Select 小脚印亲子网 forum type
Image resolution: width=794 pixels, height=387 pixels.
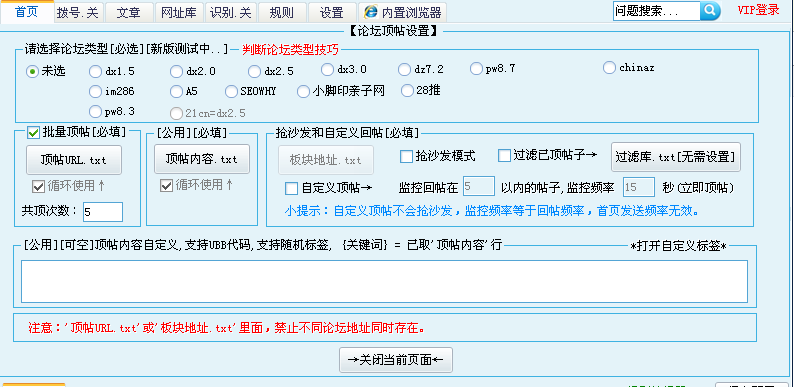point(303,92)
